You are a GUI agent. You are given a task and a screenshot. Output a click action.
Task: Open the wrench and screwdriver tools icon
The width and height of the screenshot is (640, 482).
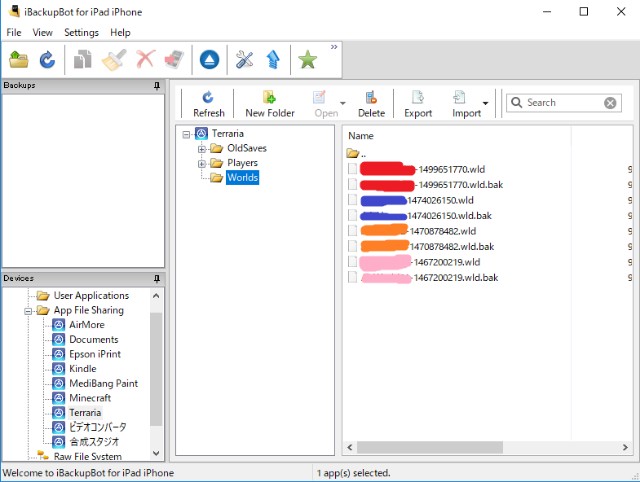(x=244, y=60)
